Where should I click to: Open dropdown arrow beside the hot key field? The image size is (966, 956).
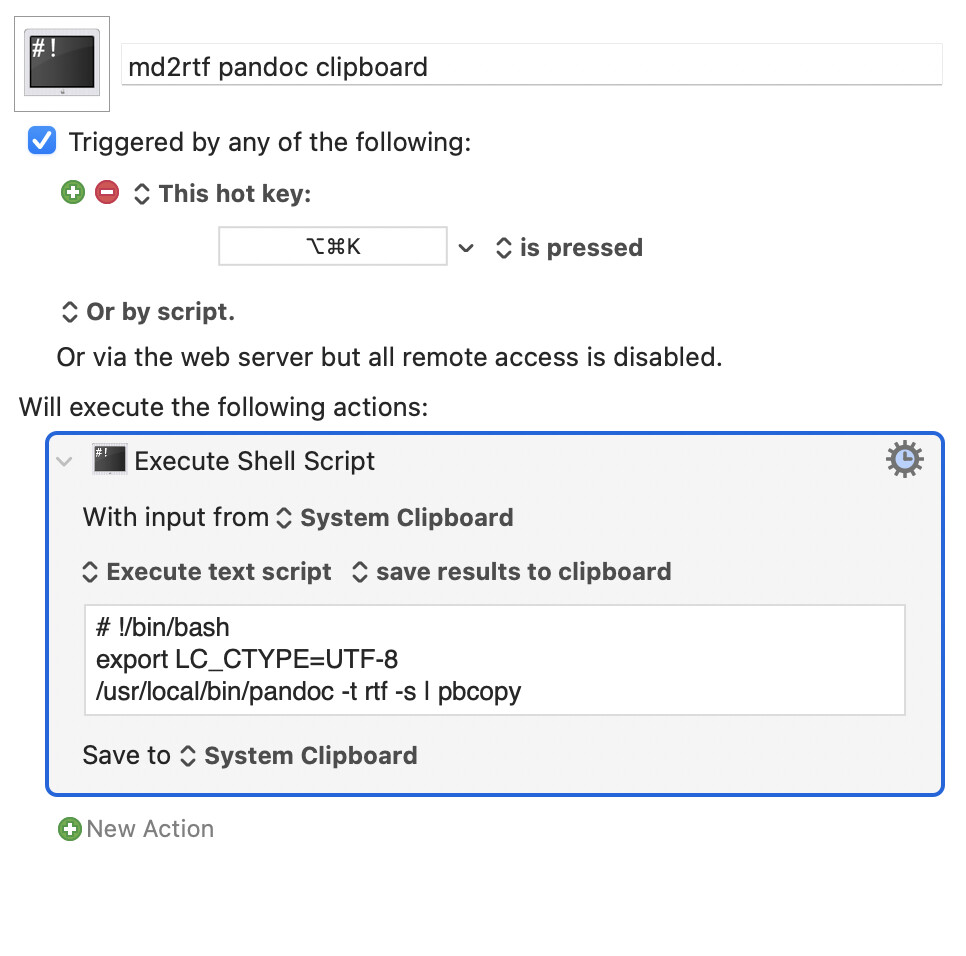[x=466, y=248]
